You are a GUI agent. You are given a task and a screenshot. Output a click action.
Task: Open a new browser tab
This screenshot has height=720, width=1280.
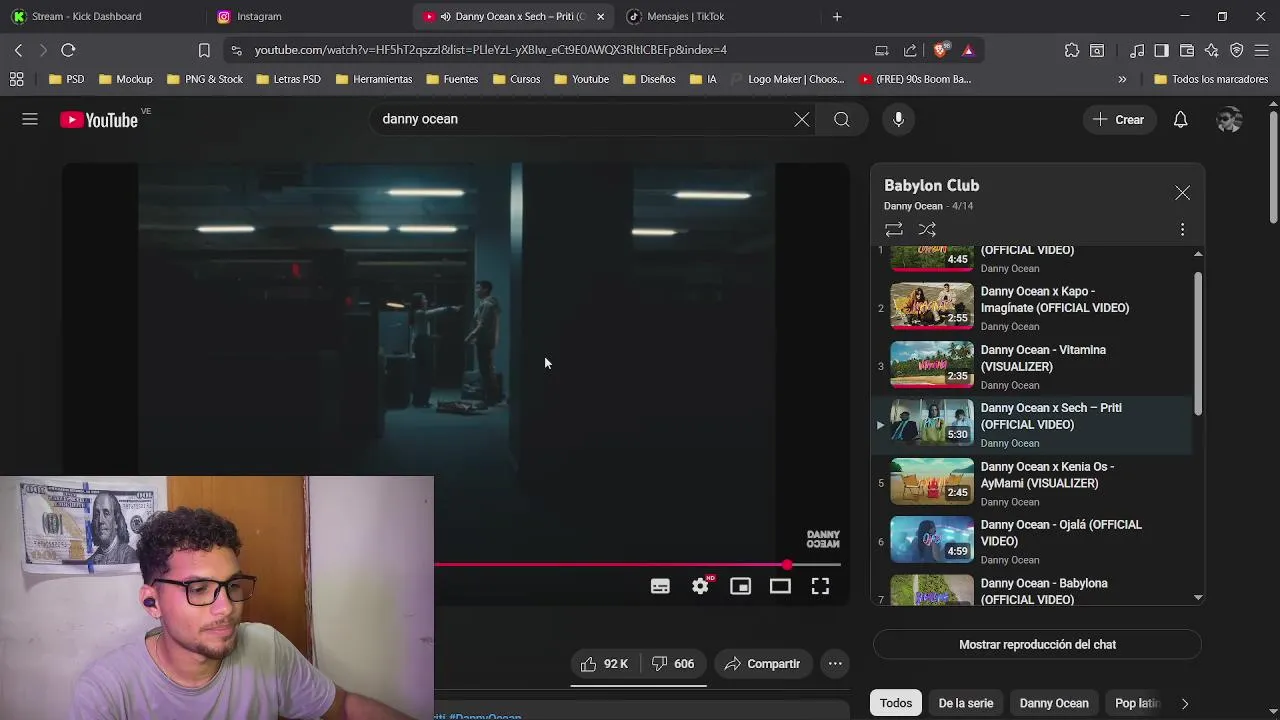point(837,16)
